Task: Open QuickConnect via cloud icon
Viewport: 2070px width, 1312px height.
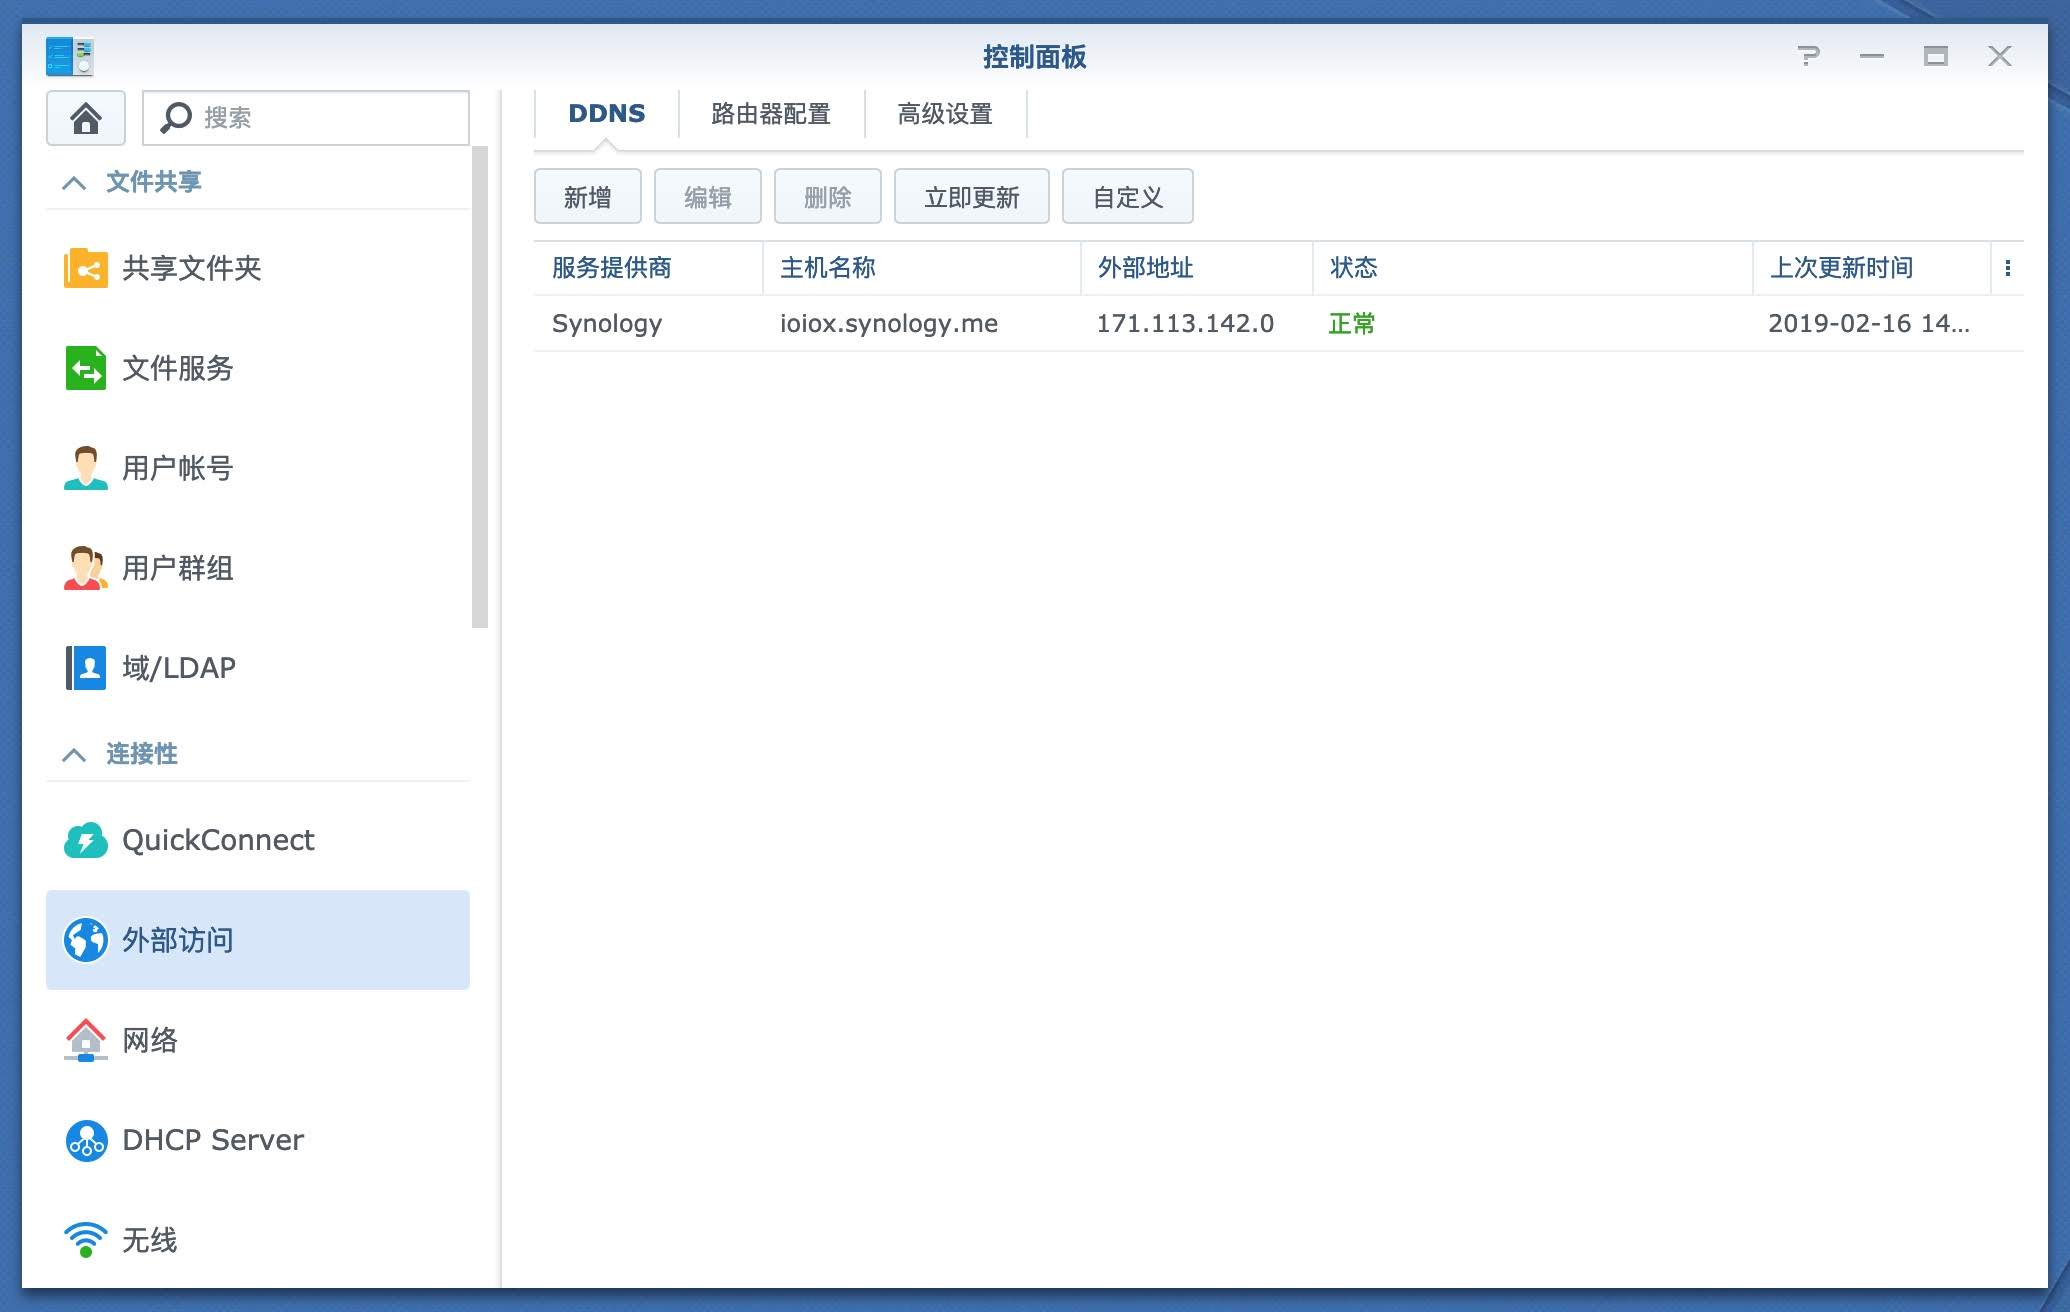Action: [86, 840]
